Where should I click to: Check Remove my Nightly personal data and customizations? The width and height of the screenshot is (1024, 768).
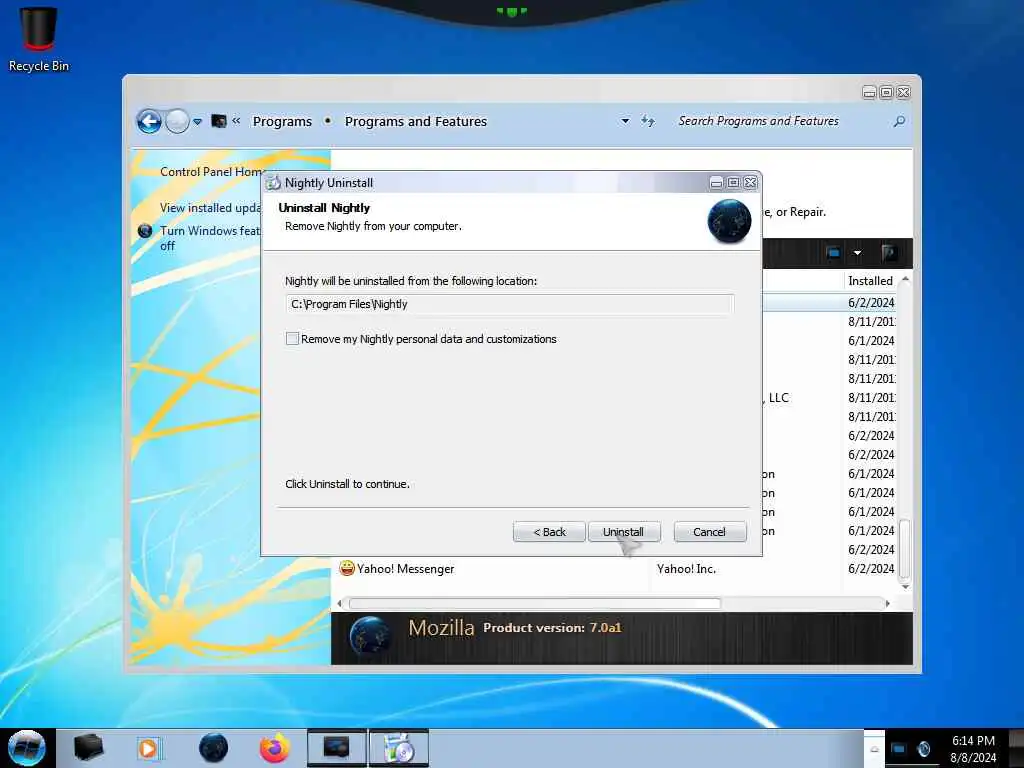(x=293, y=339)
